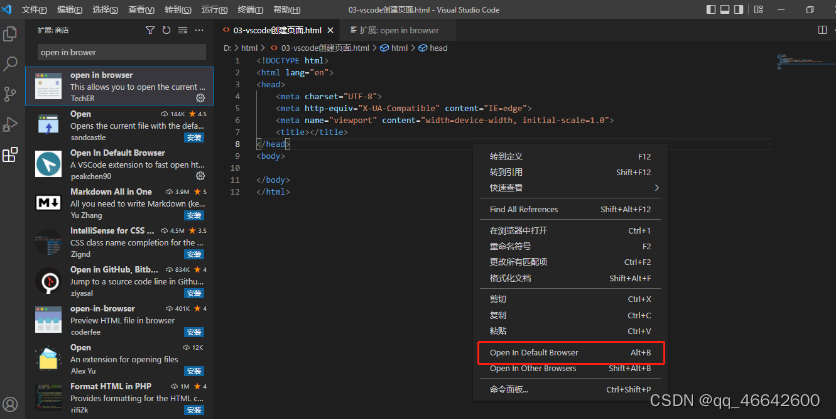Click the extensions search input field

[x=122, y=52]
